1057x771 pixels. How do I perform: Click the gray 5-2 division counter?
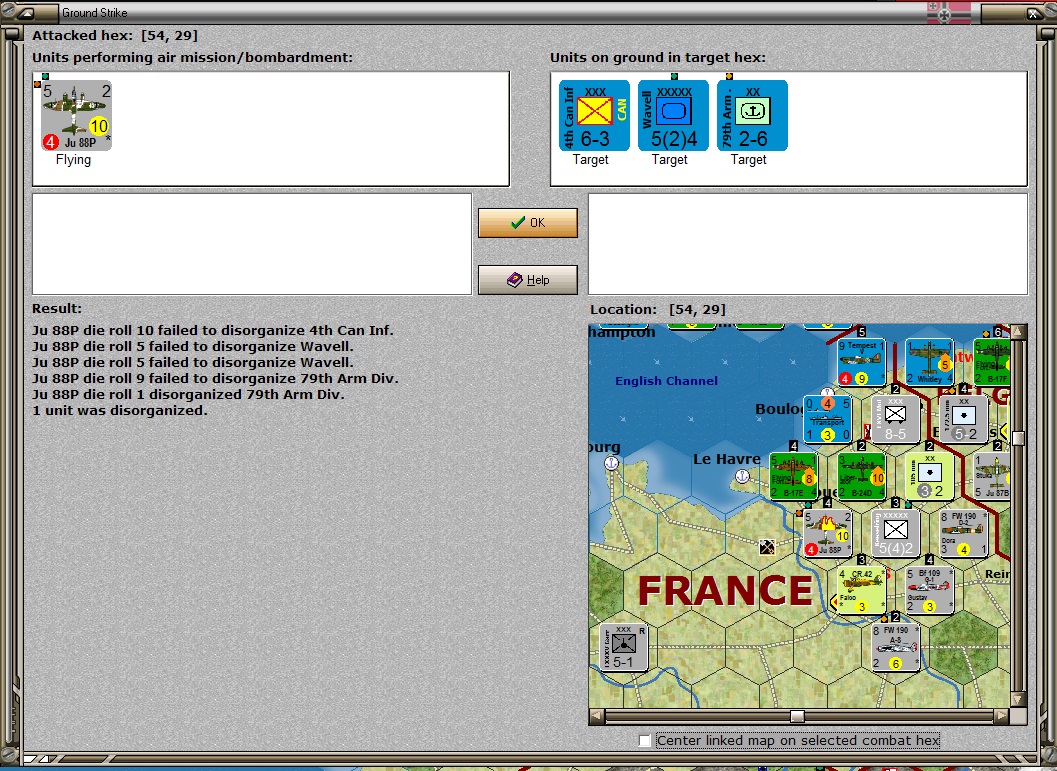pyautogui.click(x=963, y=419)
